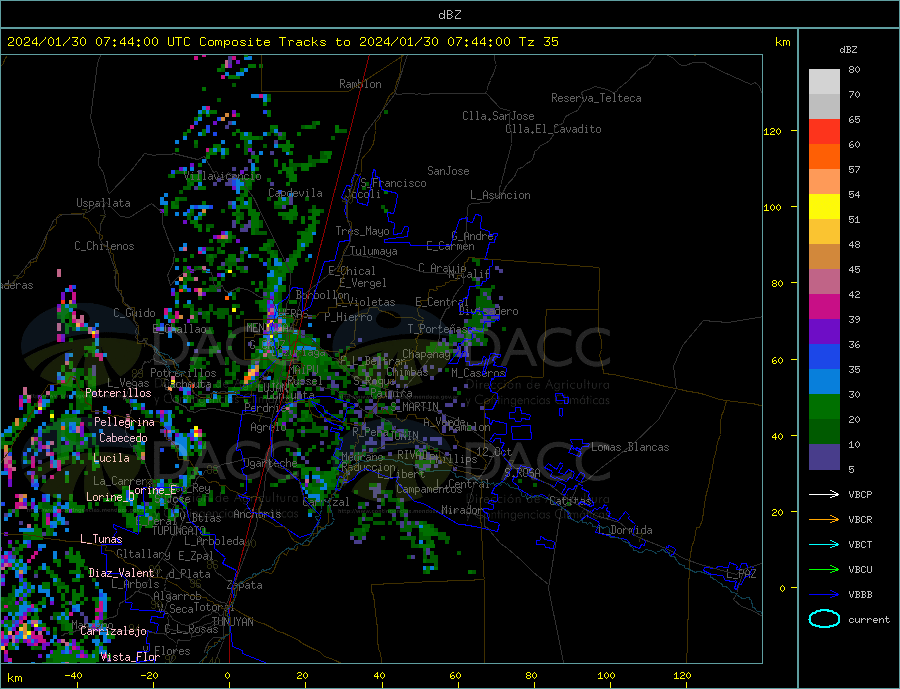This screenshot has width=900, height=689.
Task: Click the TUNUYAN map label
Action: [x=232, y=622]
